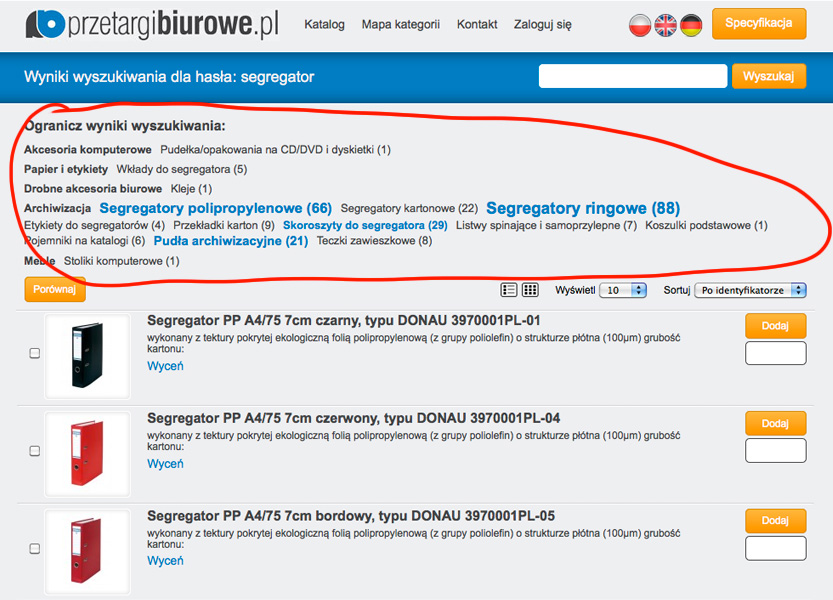Filter by Skoroszyty do segregatora (29)

[365, 225]
